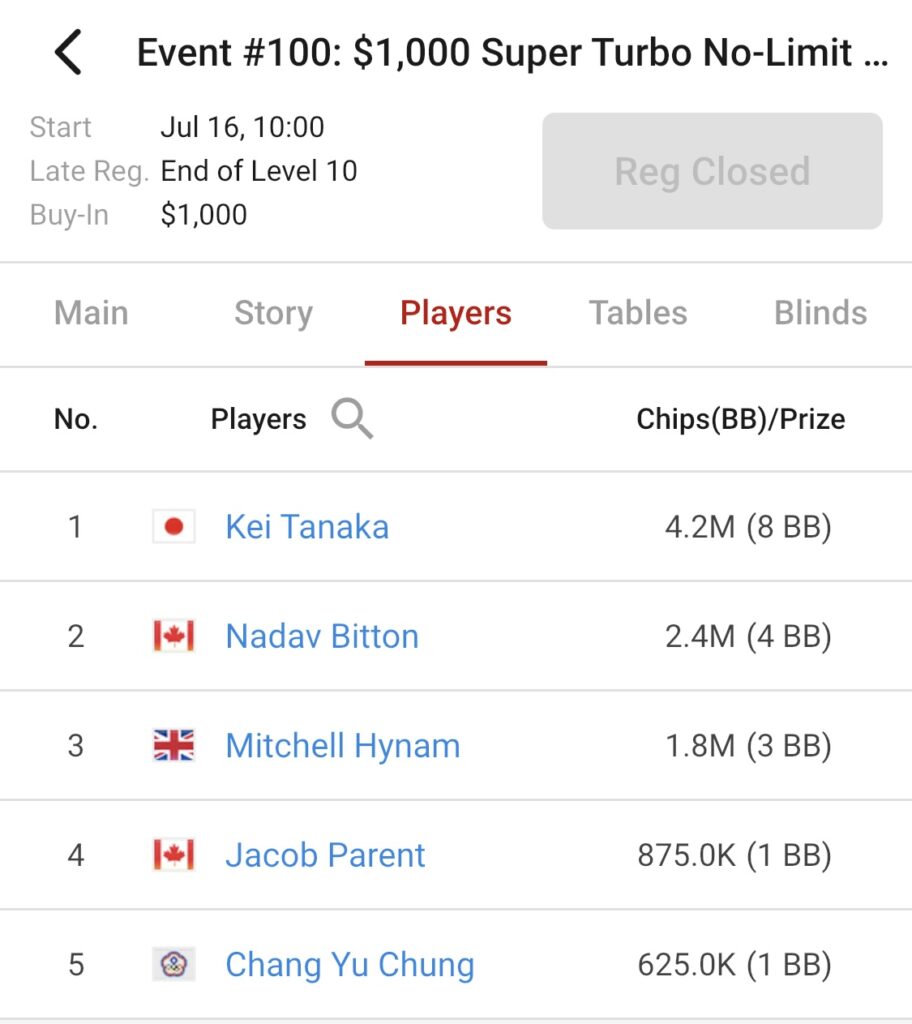Open Nadav Bitton's player profile
Image resolution: width=912 pixels, height=1024 pixels.
(322, 637)
